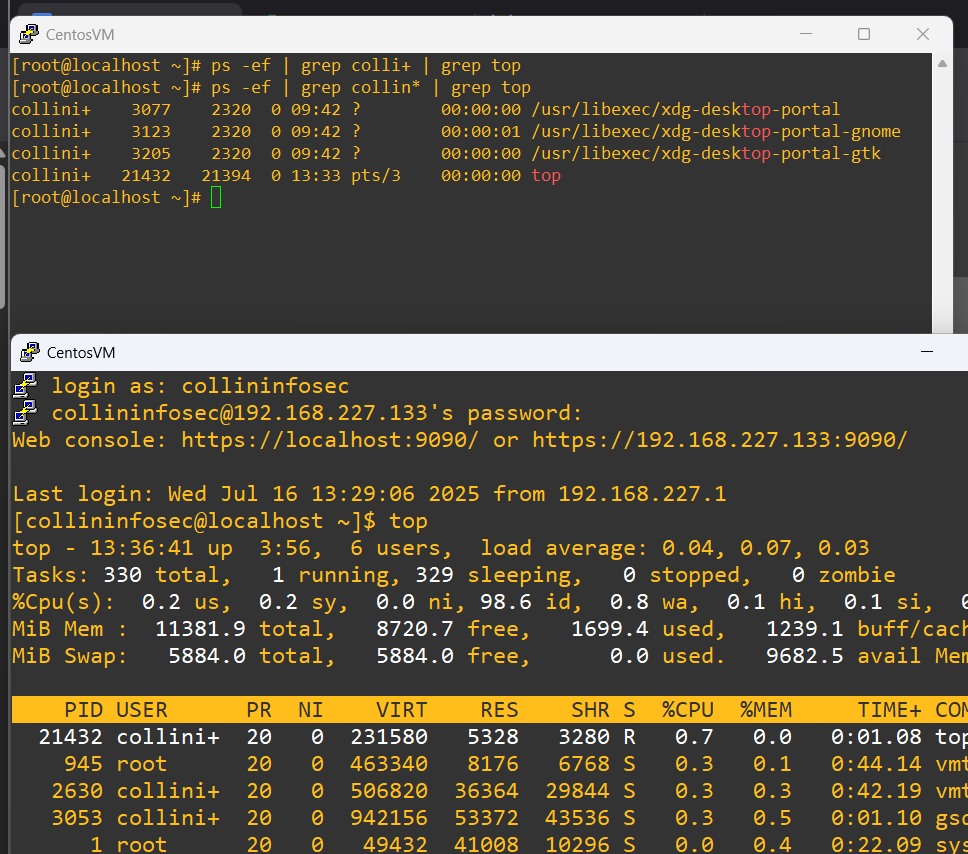The width and height of the screenshot is (968, 854).
Task: Click the xdg-desktop-portal-gnome path in ps output
Action: [x=716, y=132]
